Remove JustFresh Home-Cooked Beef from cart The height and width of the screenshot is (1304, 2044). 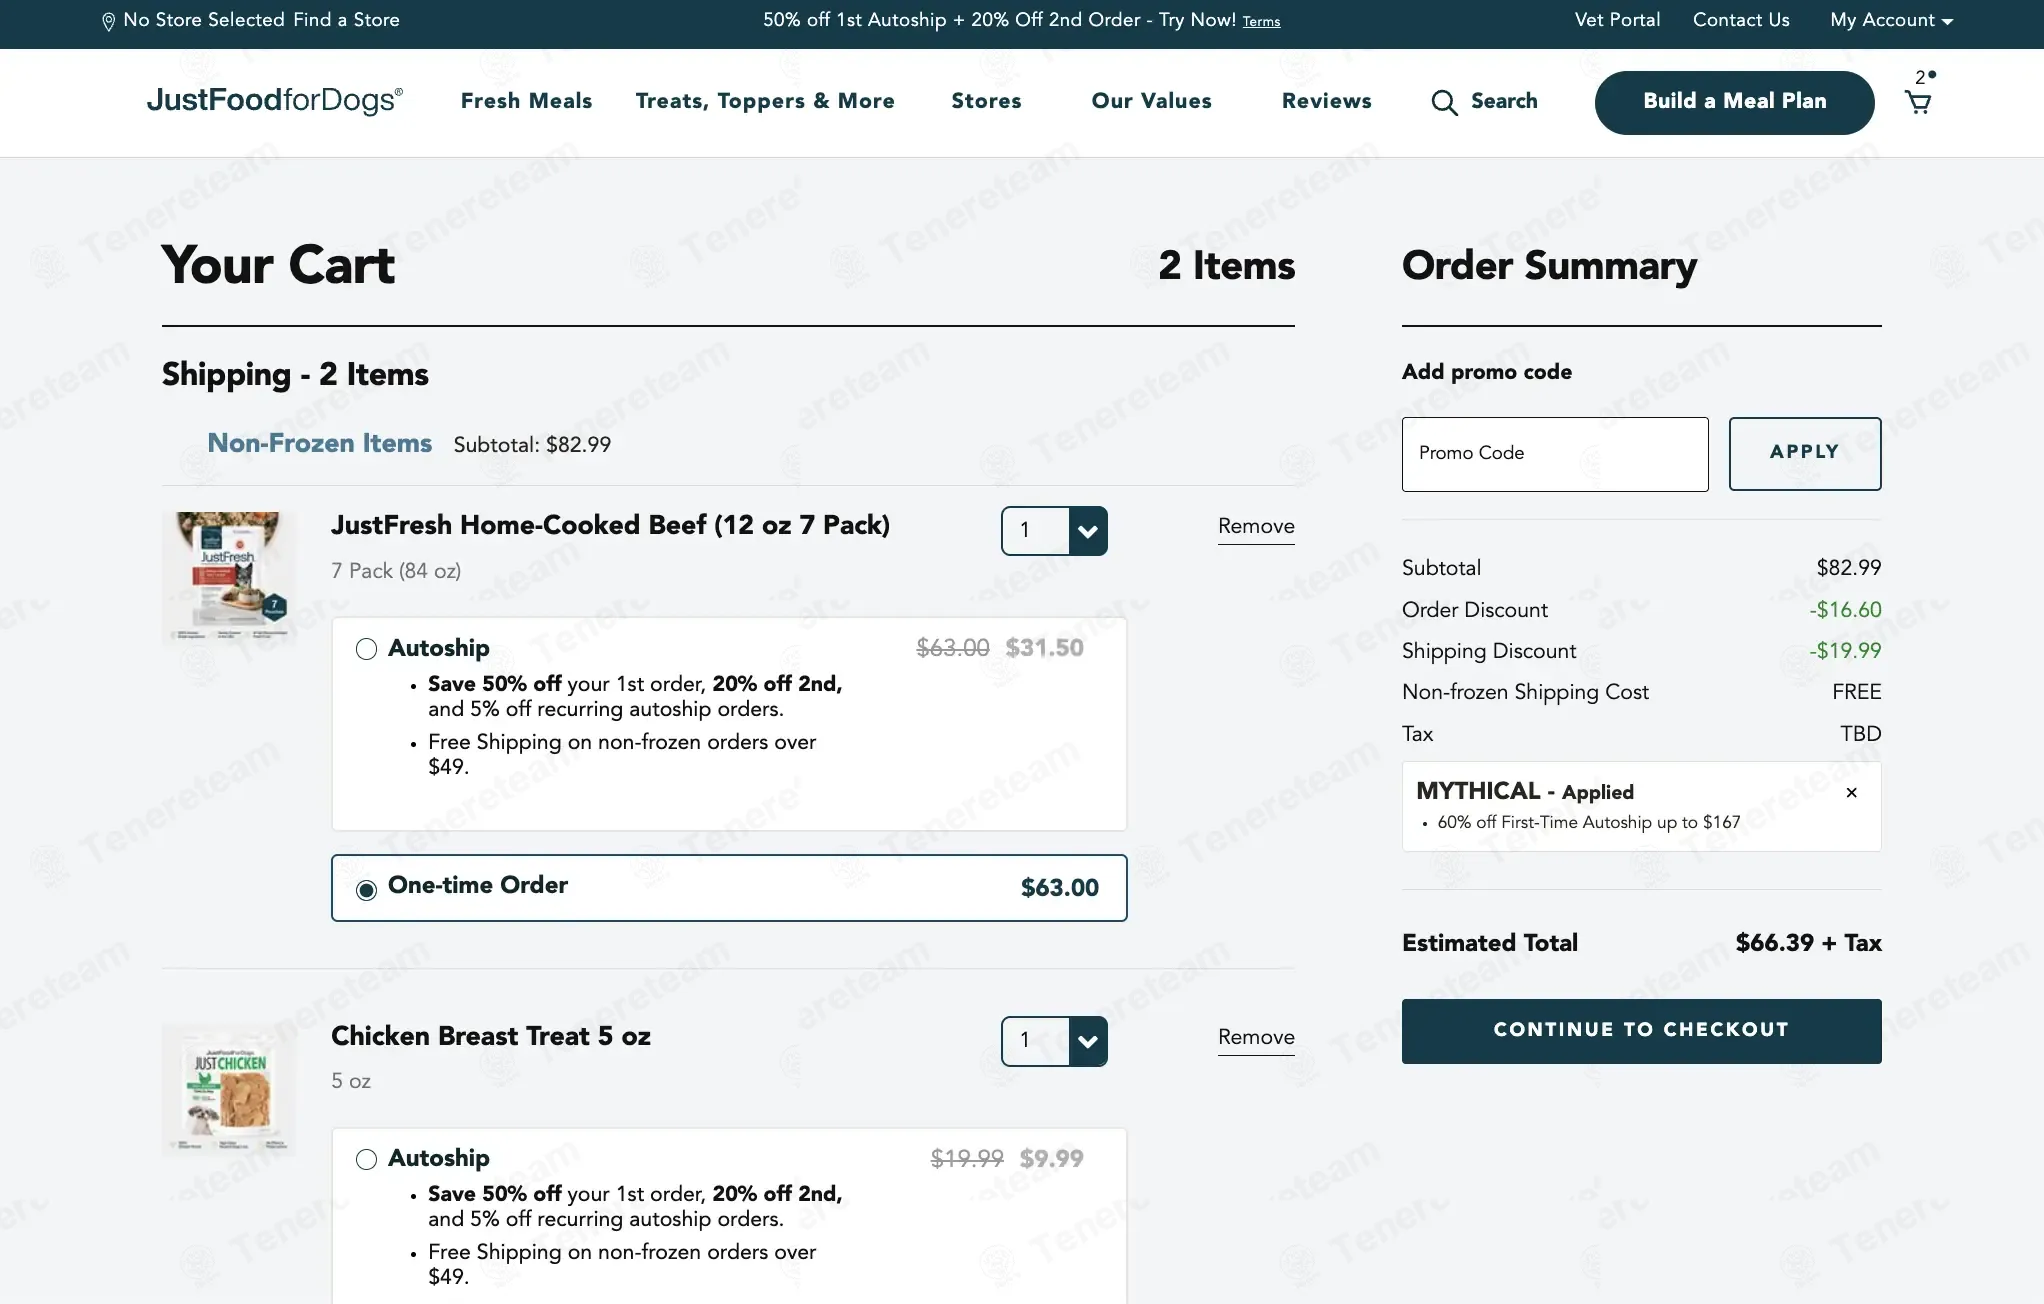pos(1256,527)
